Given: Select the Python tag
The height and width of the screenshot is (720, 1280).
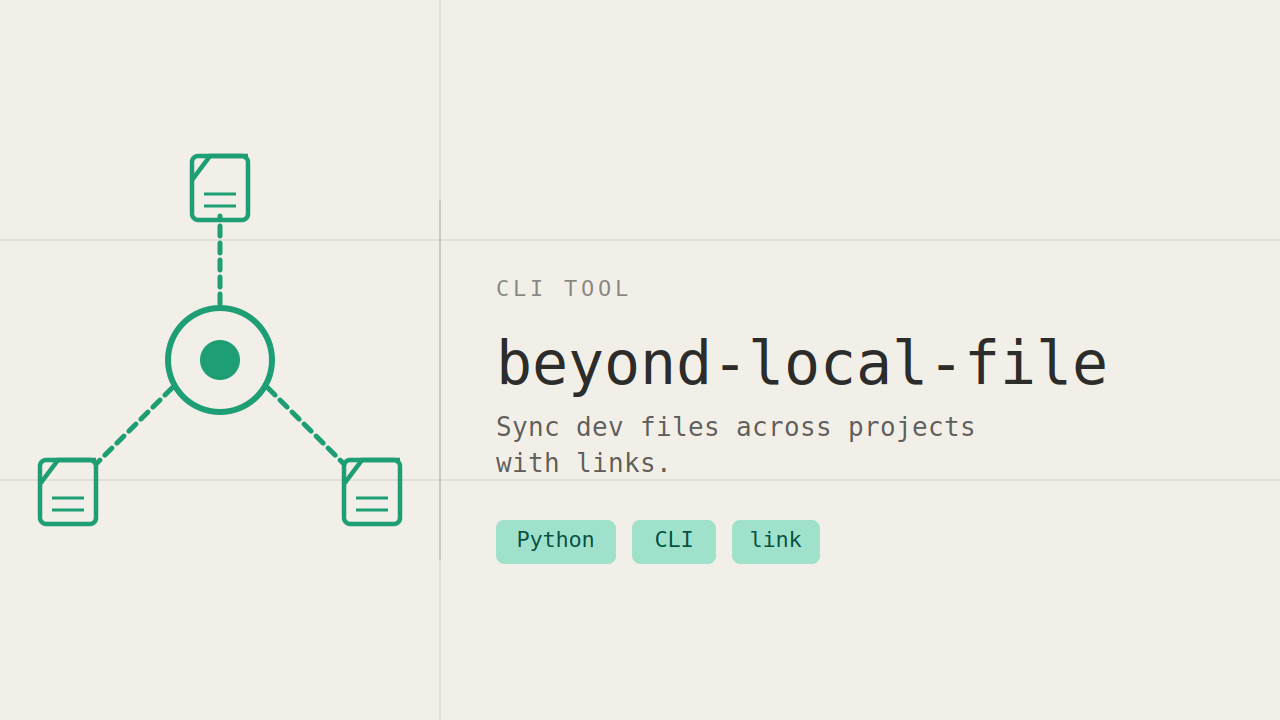Looking at the screenshot, I should click(555, 541).
